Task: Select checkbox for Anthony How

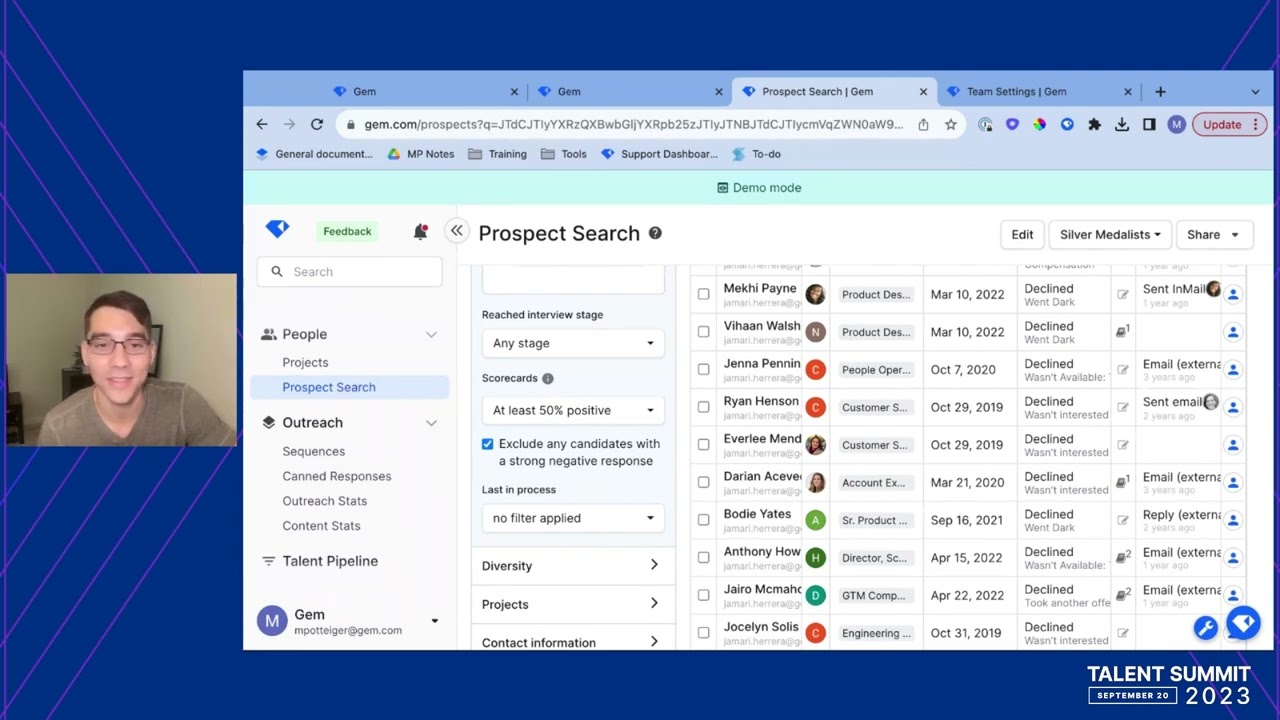Action: (x=703, y=557)
